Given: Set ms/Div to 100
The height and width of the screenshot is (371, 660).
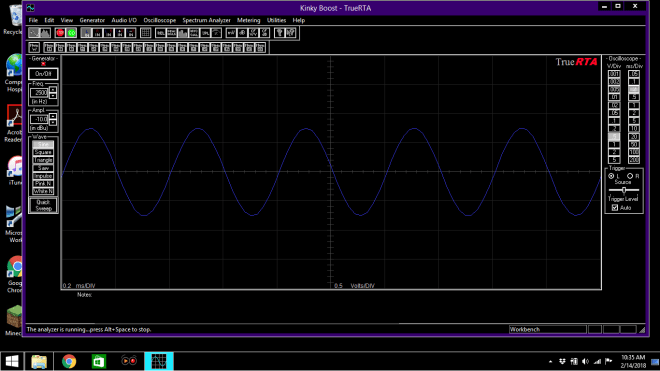Looking at the screenshot, I should tap(633, 152).
